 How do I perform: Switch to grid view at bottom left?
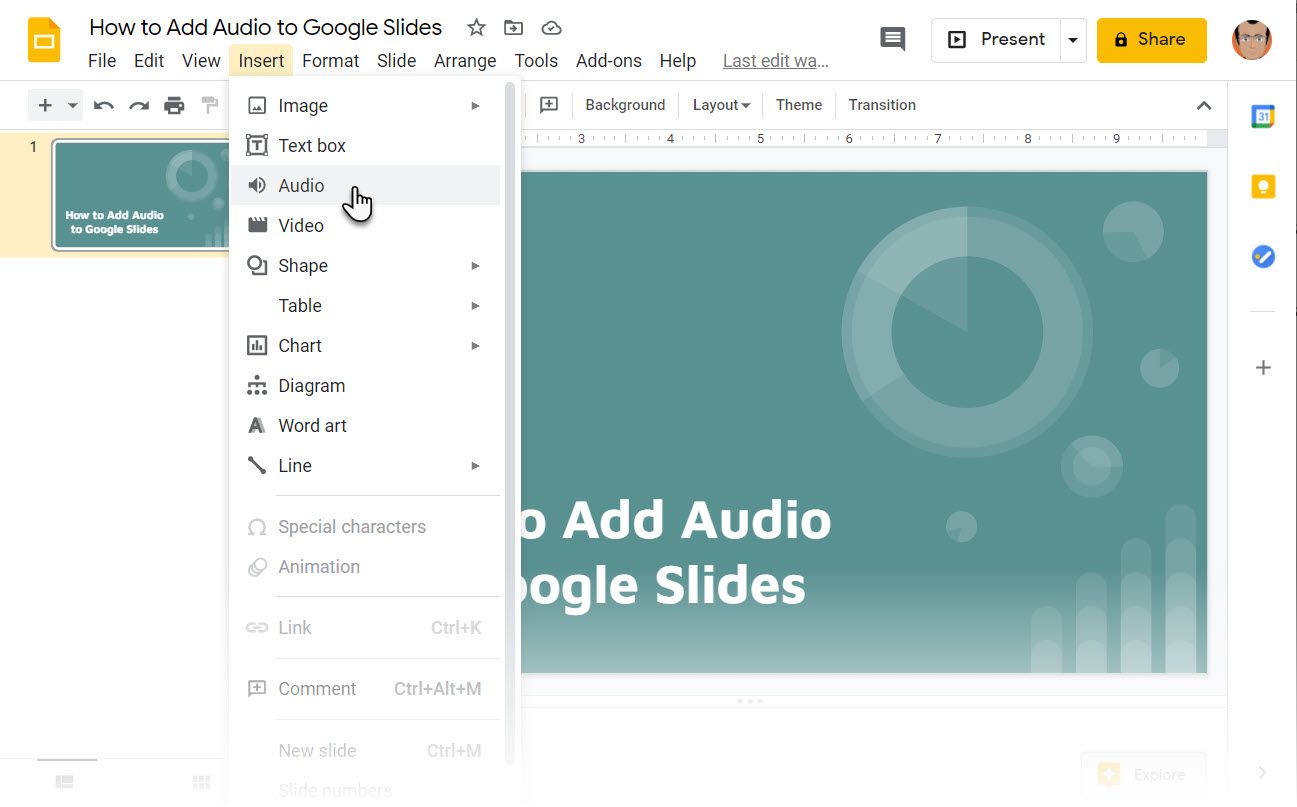(x=200, y=781)
